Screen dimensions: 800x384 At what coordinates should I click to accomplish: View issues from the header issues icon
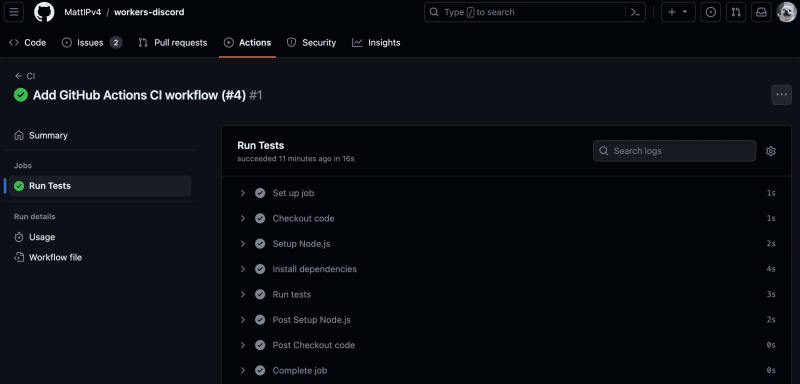(x=710, y=12)
